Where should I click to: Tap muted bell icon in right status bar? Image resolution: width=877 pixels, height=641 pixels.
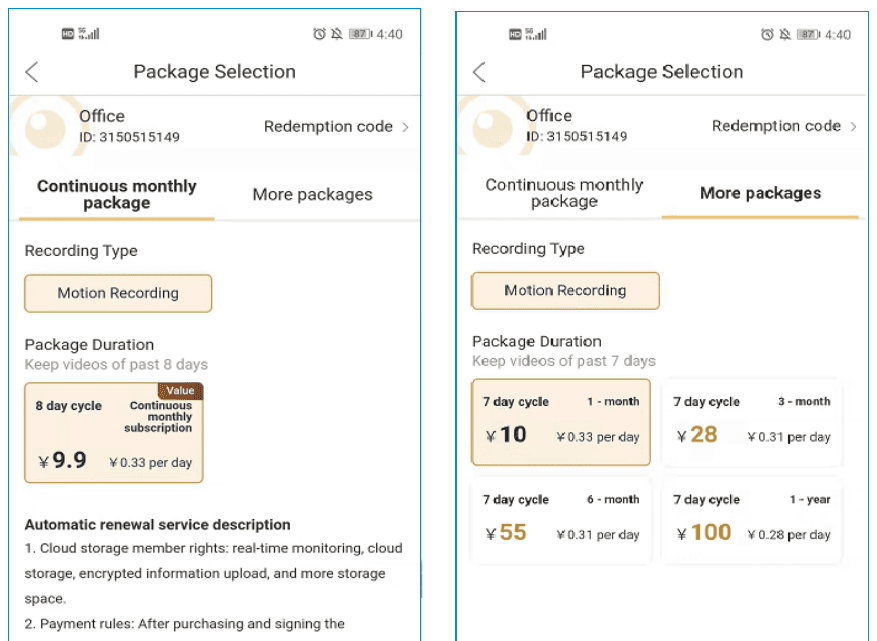pos(785,35)
